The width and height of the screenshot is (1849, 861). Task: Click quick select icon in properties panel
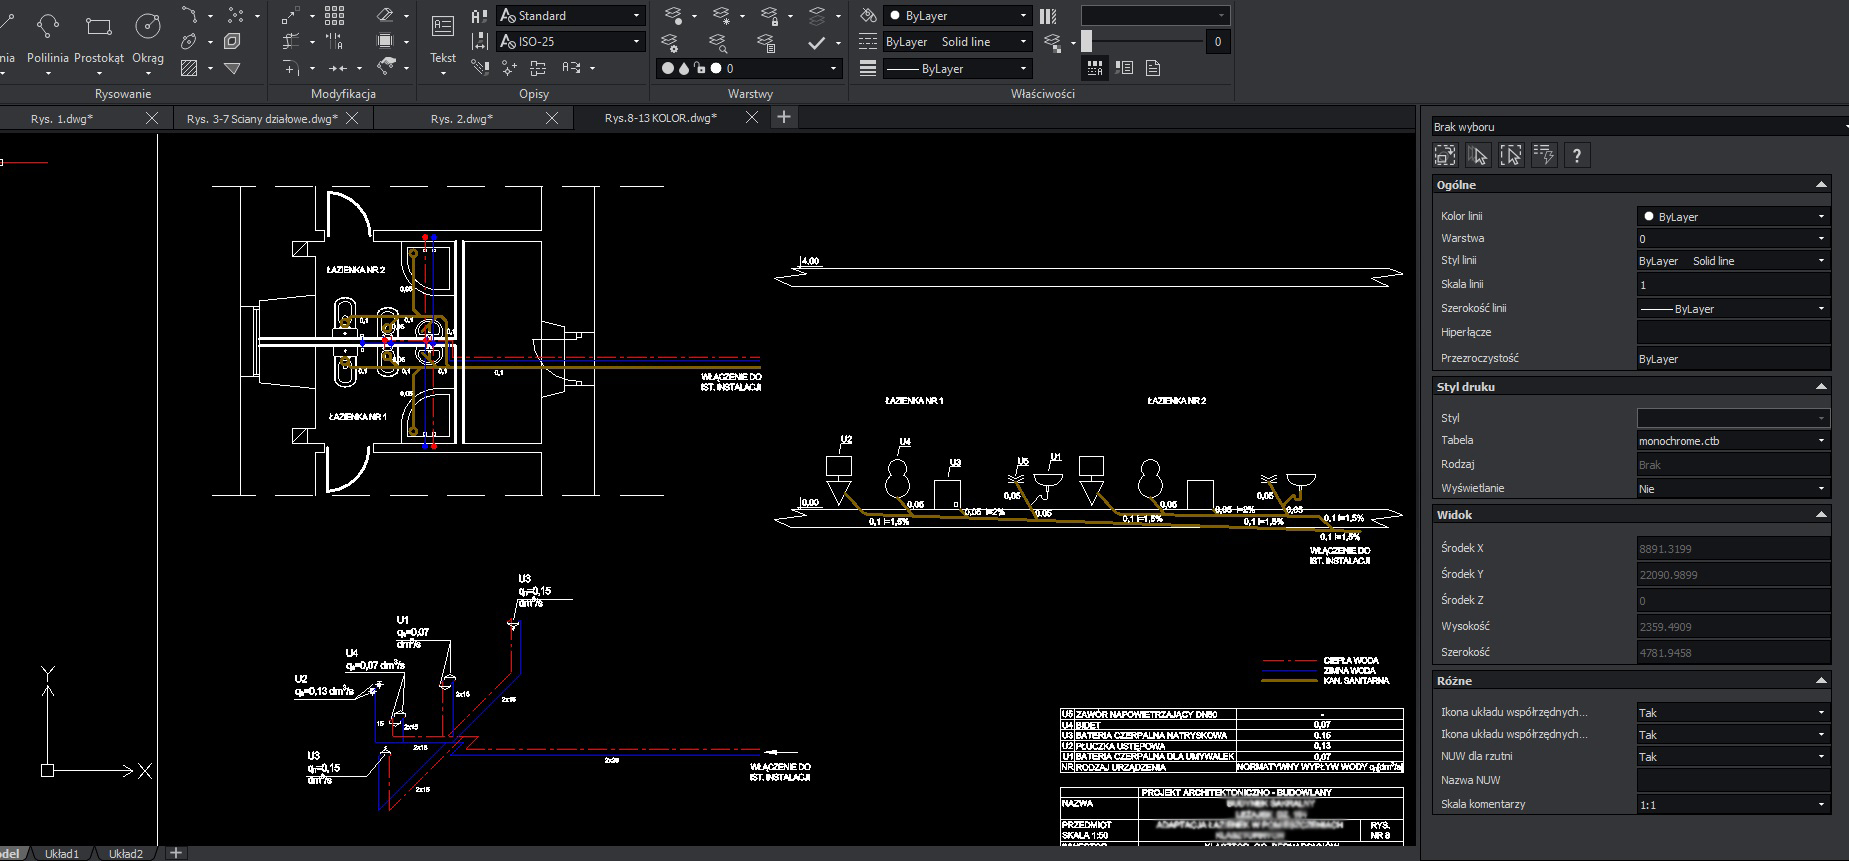1544,155
